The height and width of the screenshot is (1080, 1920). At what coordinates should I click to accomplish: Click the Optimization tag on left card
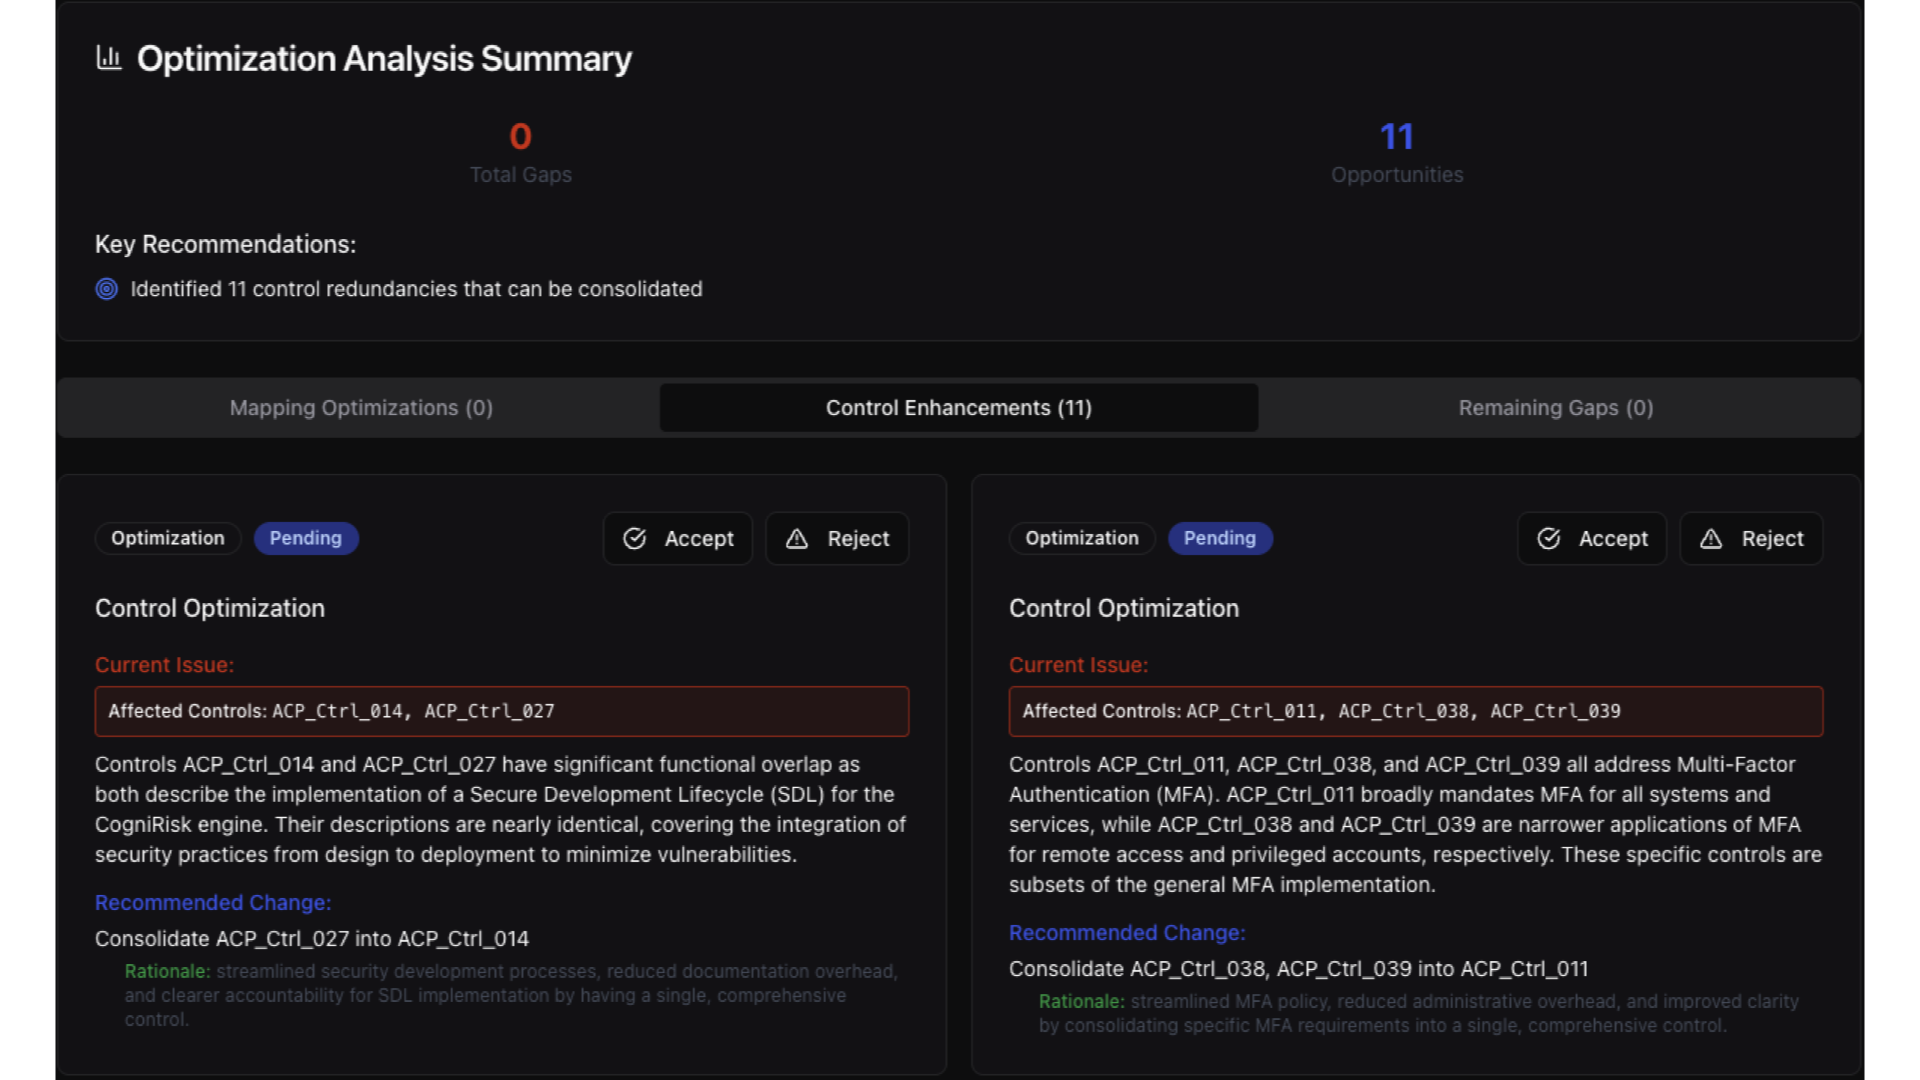click(x=168, y=538)
